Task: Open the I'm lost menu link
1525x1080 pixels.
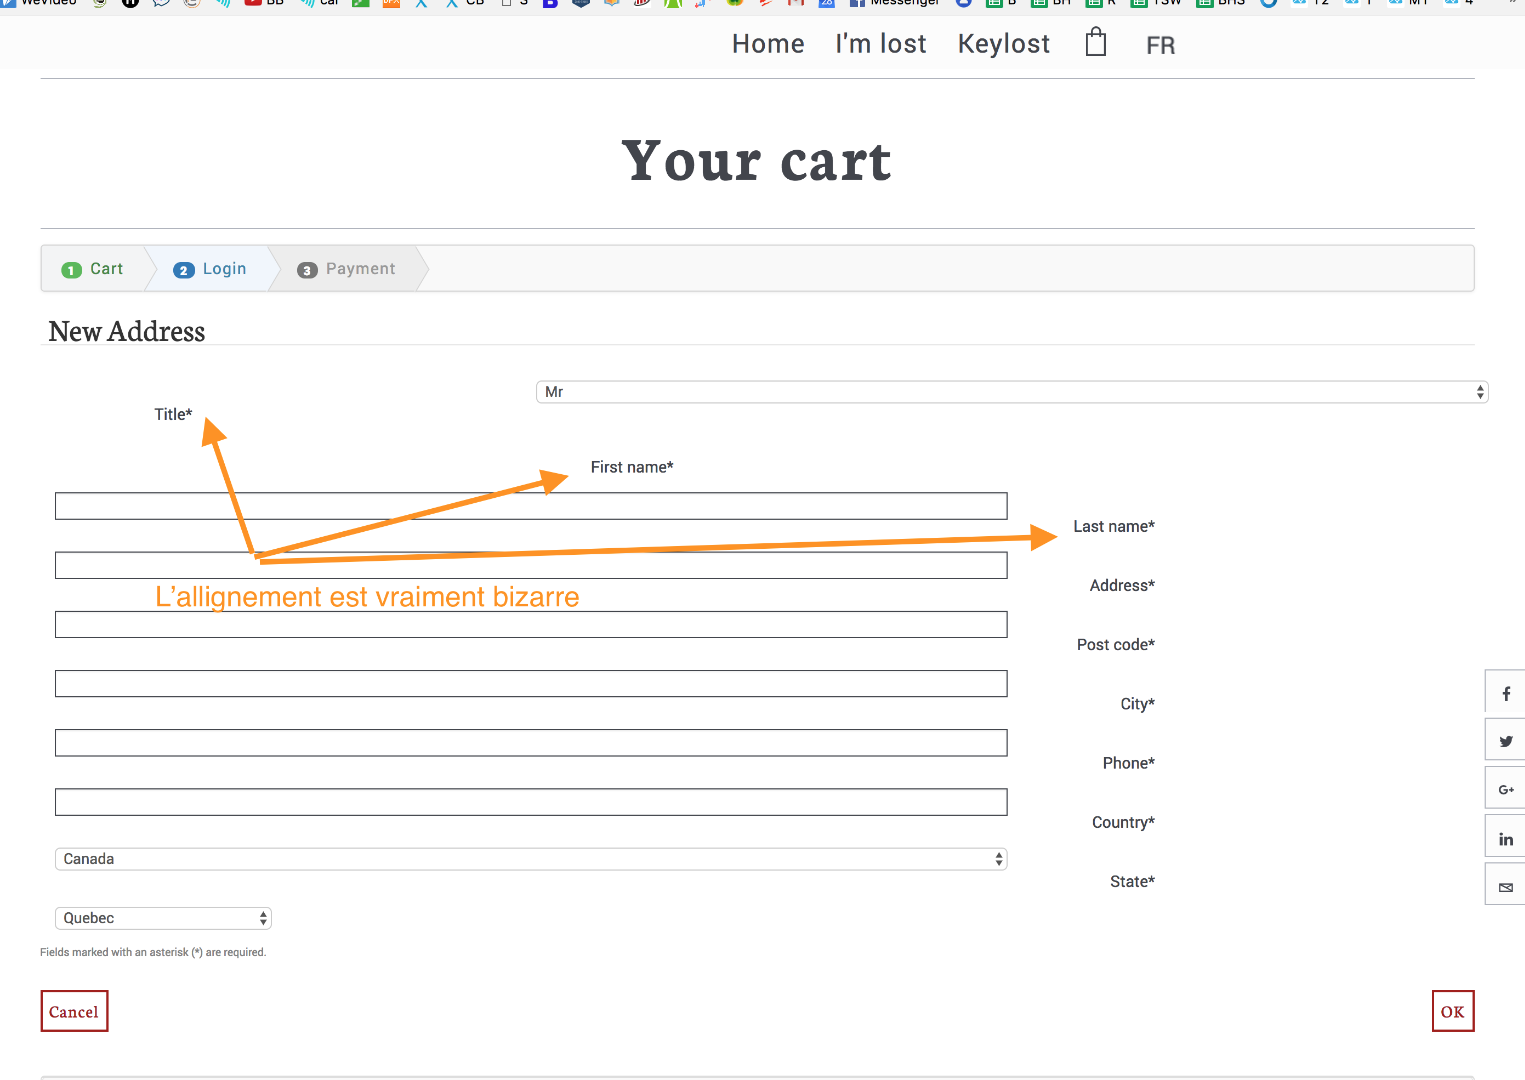Action: coord(881,44)
